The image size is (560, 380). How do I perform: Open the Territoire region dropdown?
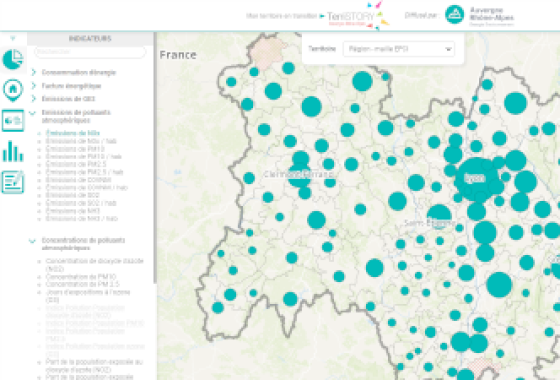pyautogui.click(x=399, y=49)
